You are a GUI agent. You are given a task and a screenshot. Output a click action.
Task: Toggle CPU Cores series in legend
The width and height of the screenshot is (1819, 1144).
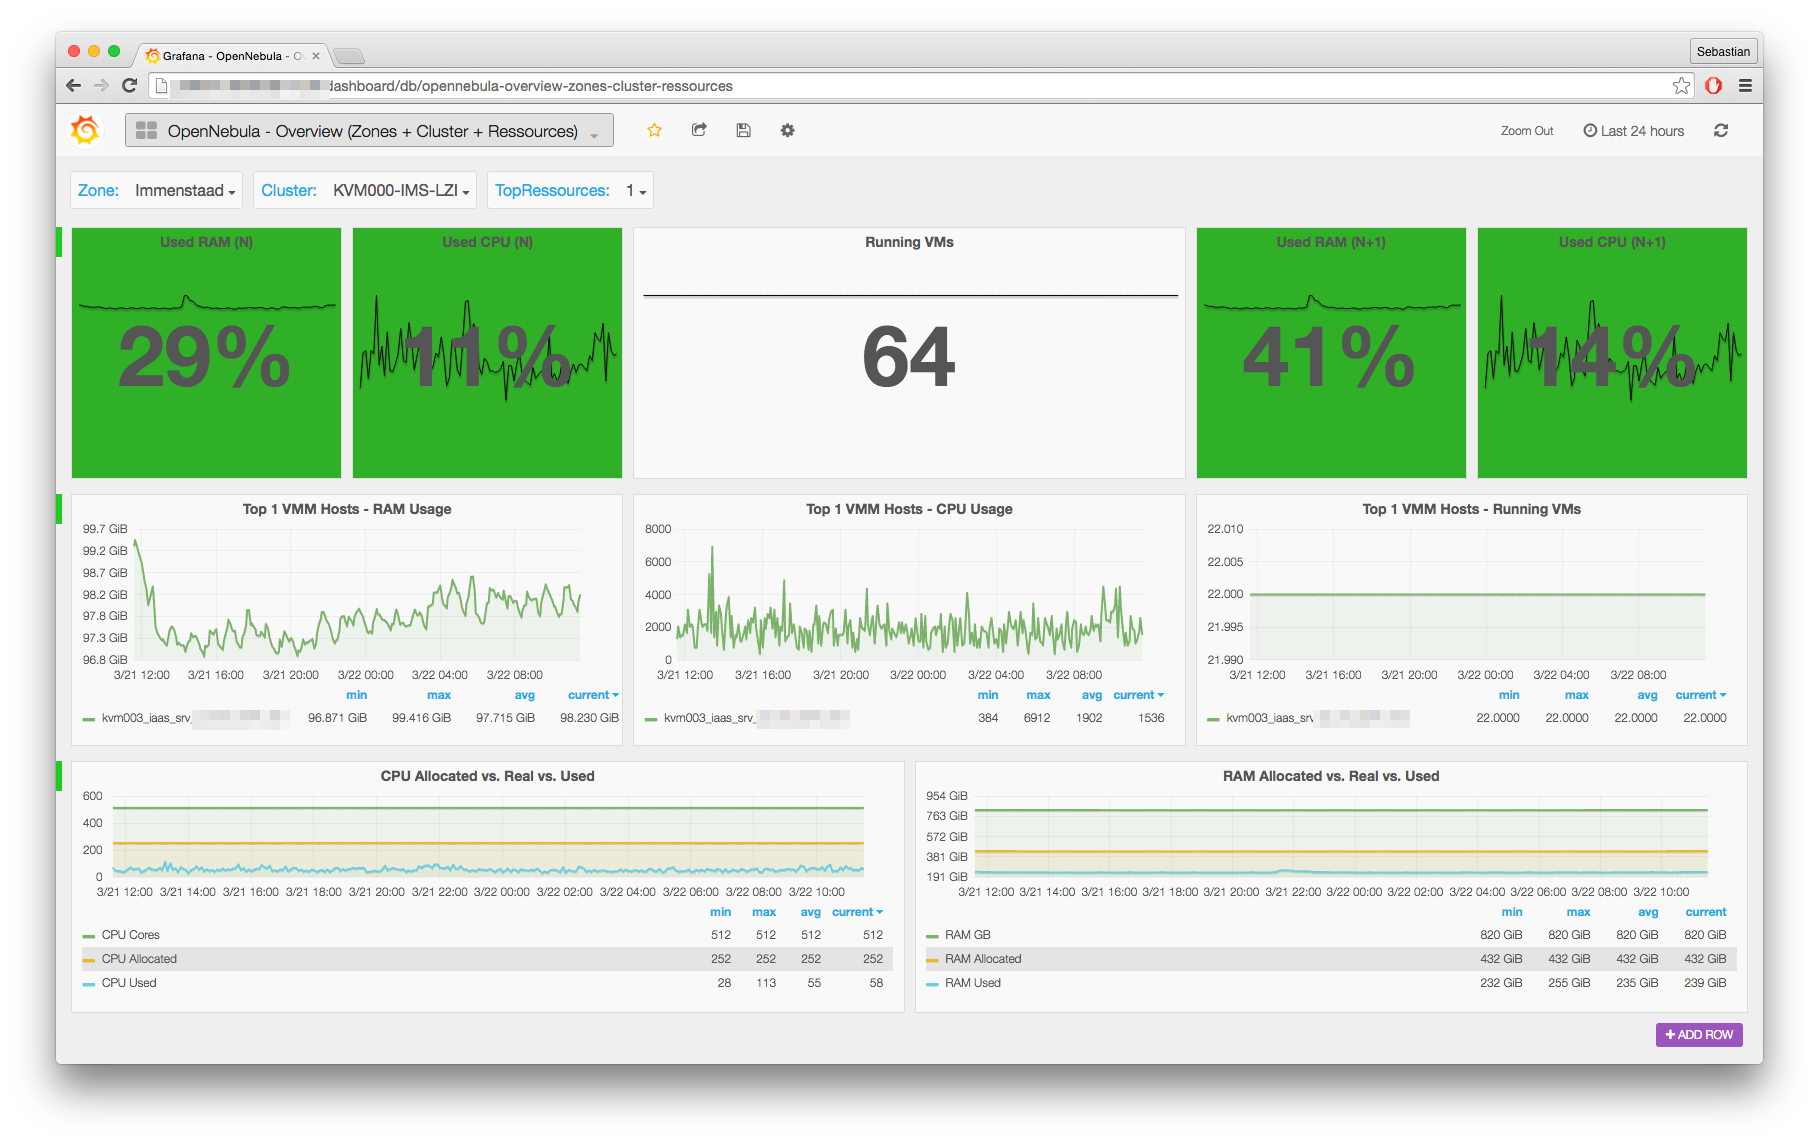point(130,935)
